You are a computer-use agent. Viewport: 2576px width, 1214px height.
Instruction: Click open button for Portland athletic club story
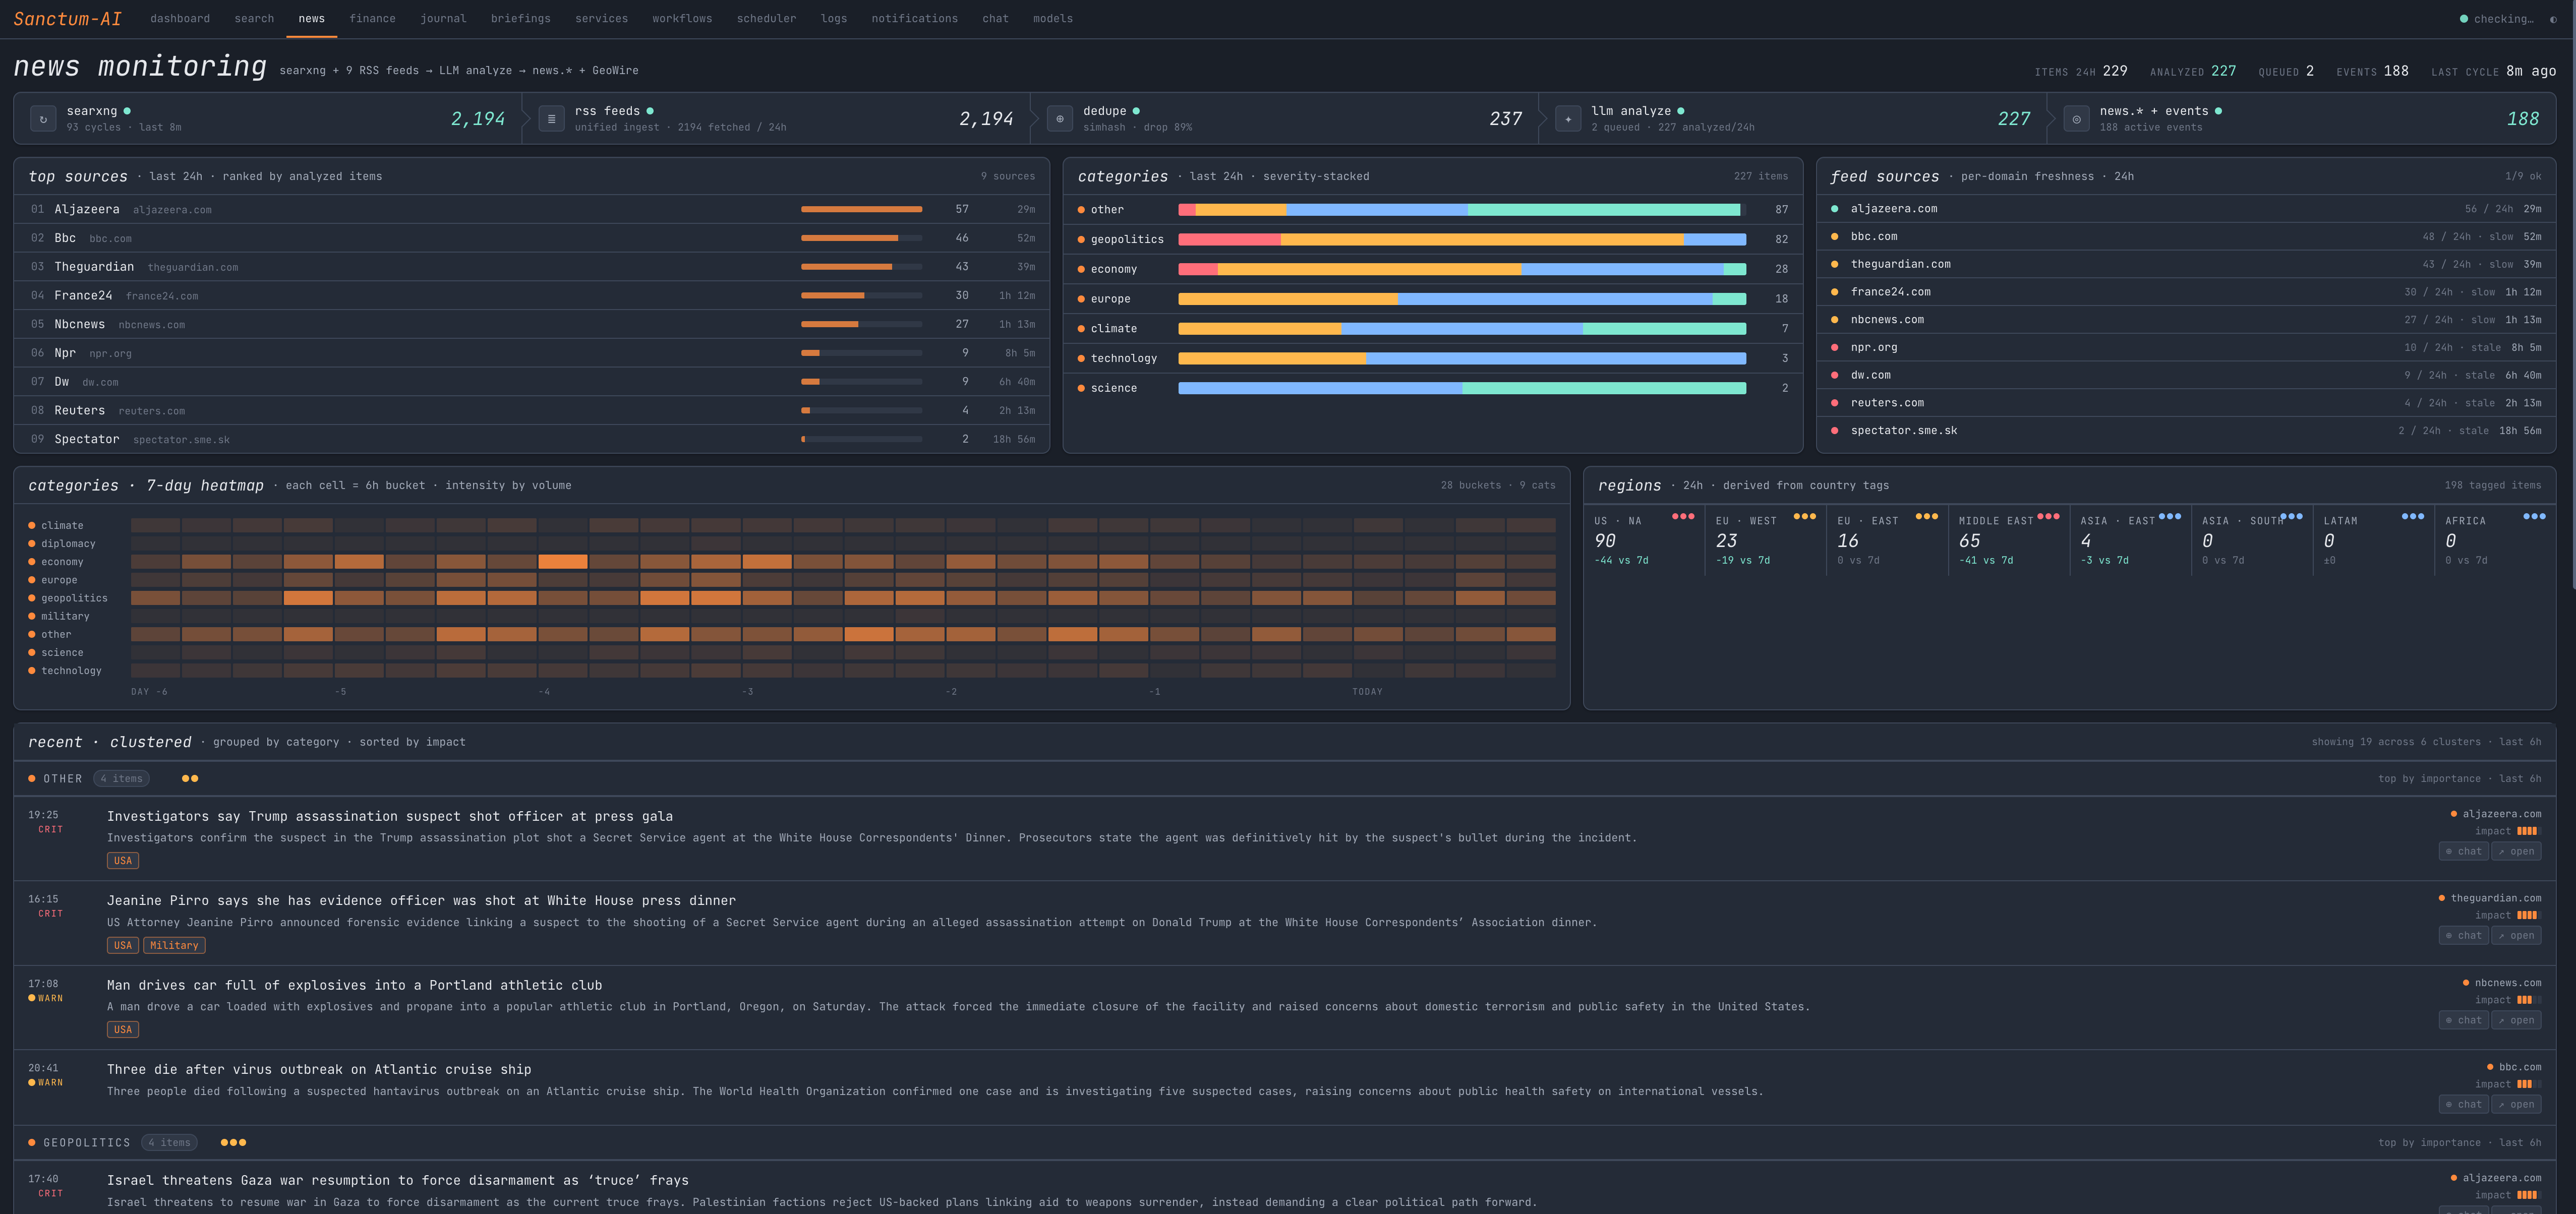[x=2516, y=1021]
